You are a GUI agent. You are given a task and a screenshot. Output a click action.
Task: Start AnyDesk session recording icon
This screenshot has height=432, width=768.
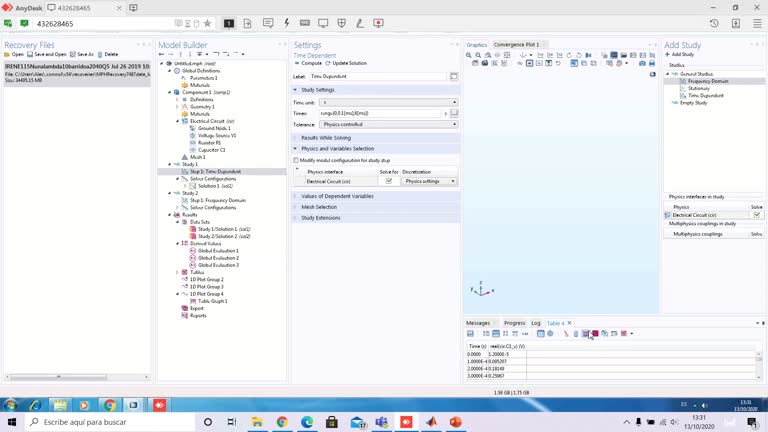point(378,23)
